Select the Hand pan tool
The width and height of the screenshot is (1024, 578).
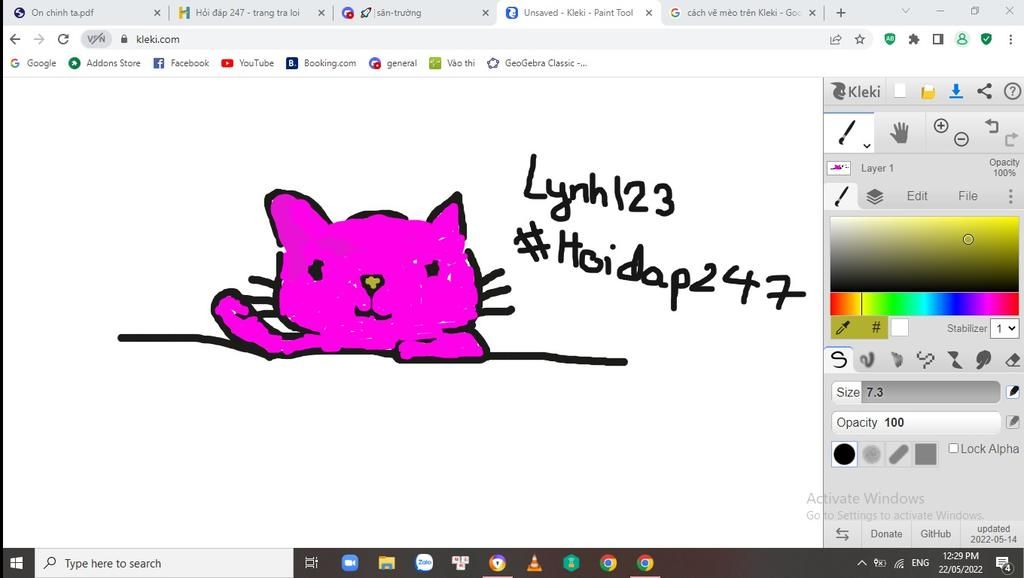[x=899, y=133]
